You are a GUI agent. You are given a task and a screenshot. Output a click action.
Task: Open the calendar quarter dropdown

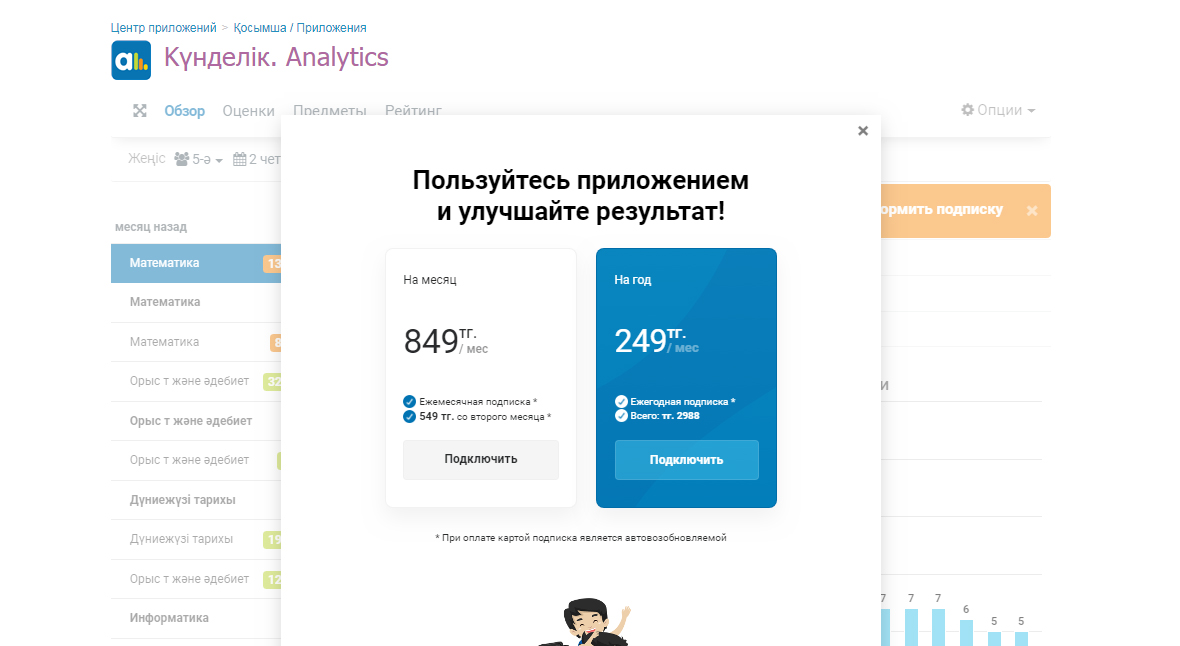257,159
